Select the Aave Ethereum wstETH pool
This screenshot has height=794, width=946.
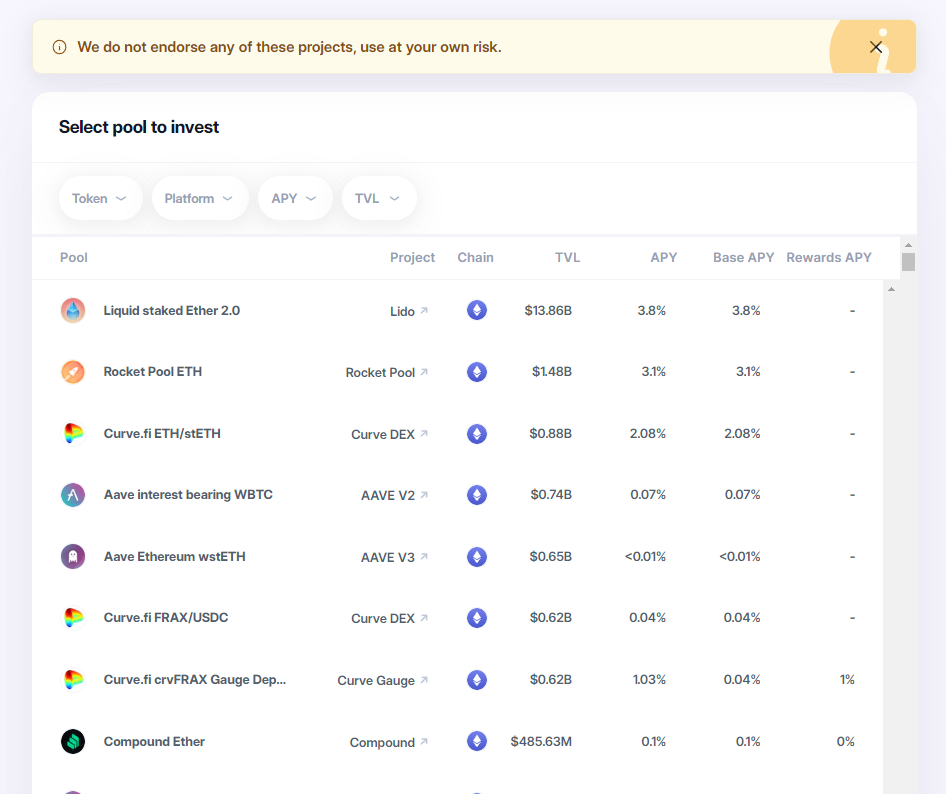174,556
